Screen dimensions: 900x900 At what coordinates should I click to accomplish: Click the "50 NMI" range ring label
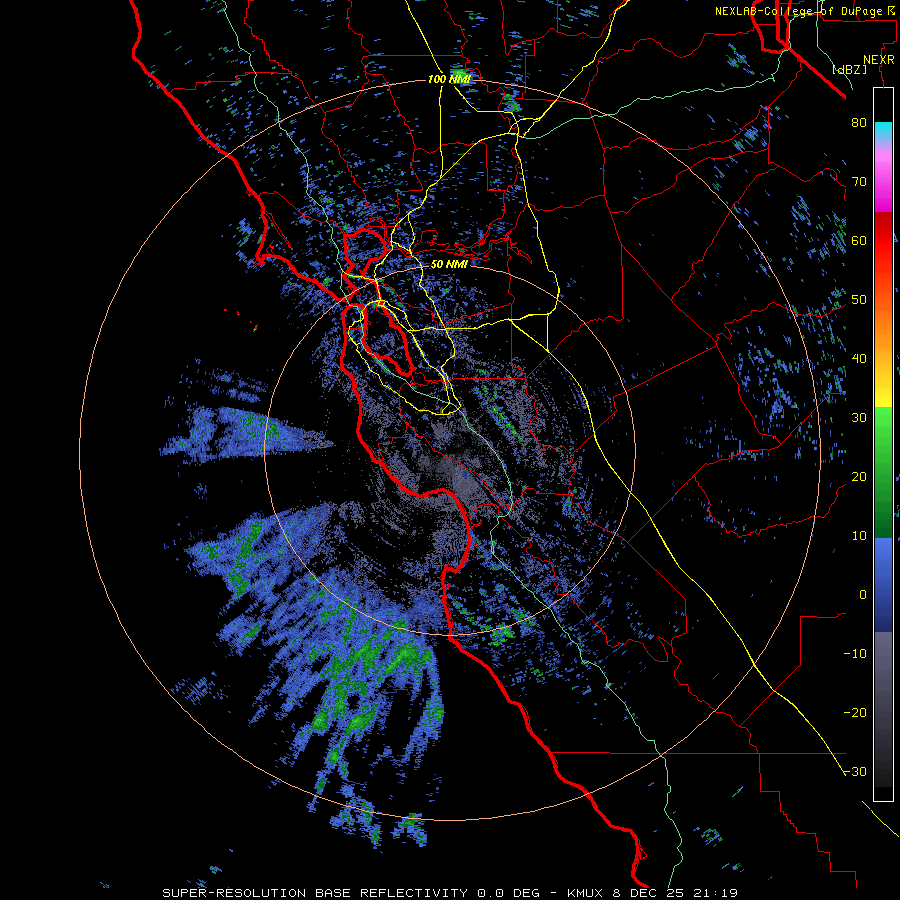[x=449, y=264]
